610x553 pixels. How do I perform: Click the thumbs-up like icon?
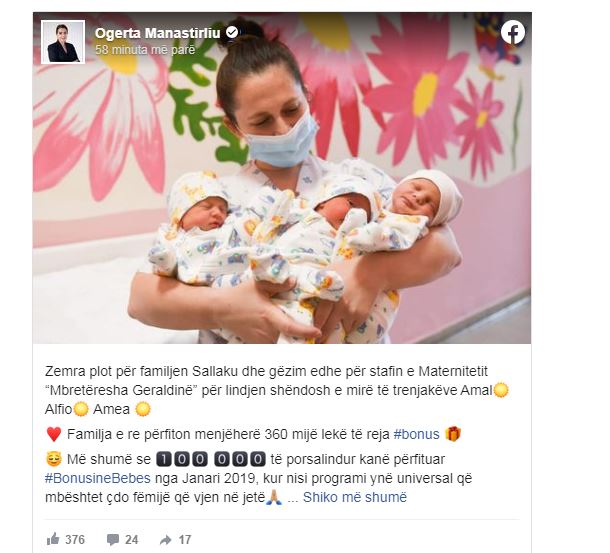(x=53, y=539)
